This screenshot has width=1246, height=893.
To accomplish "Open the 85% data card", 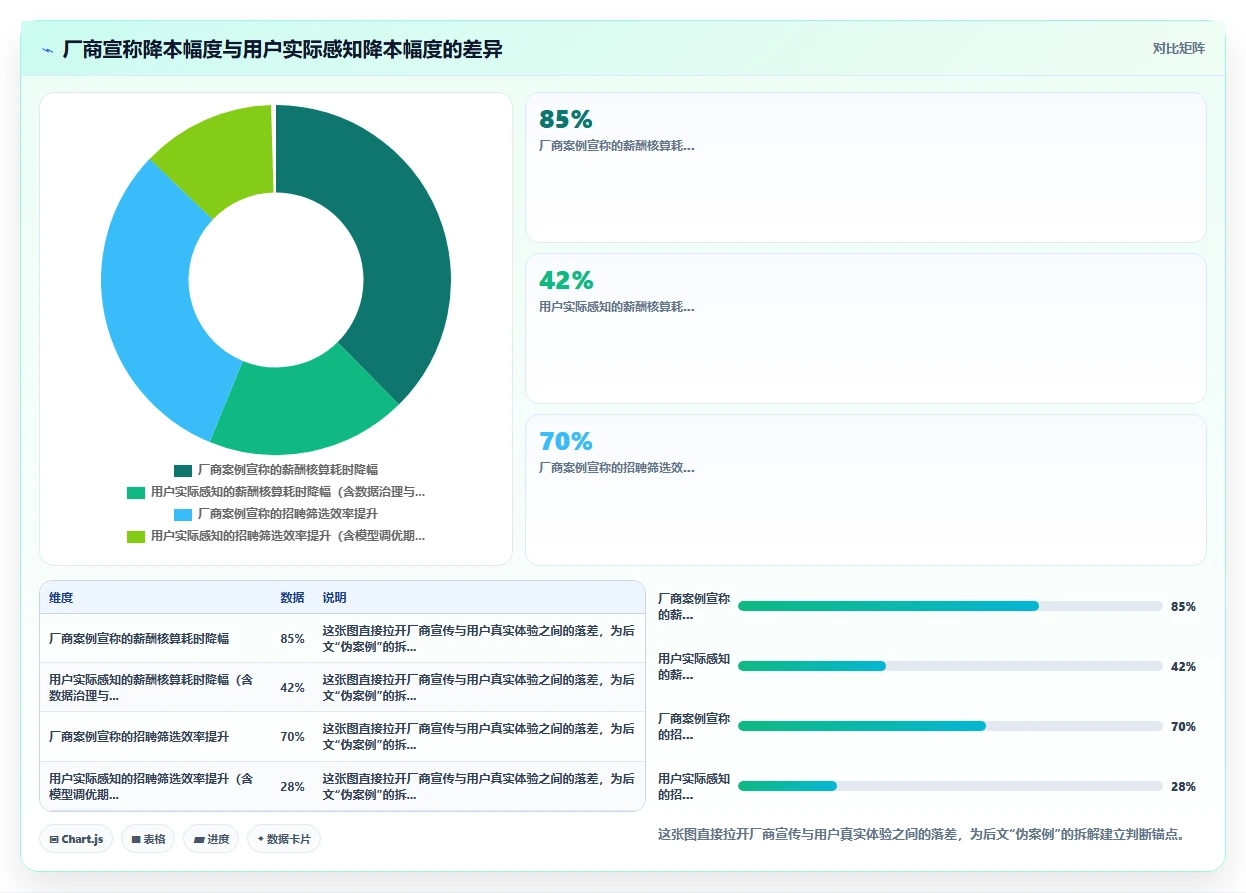I will point(866,168).
